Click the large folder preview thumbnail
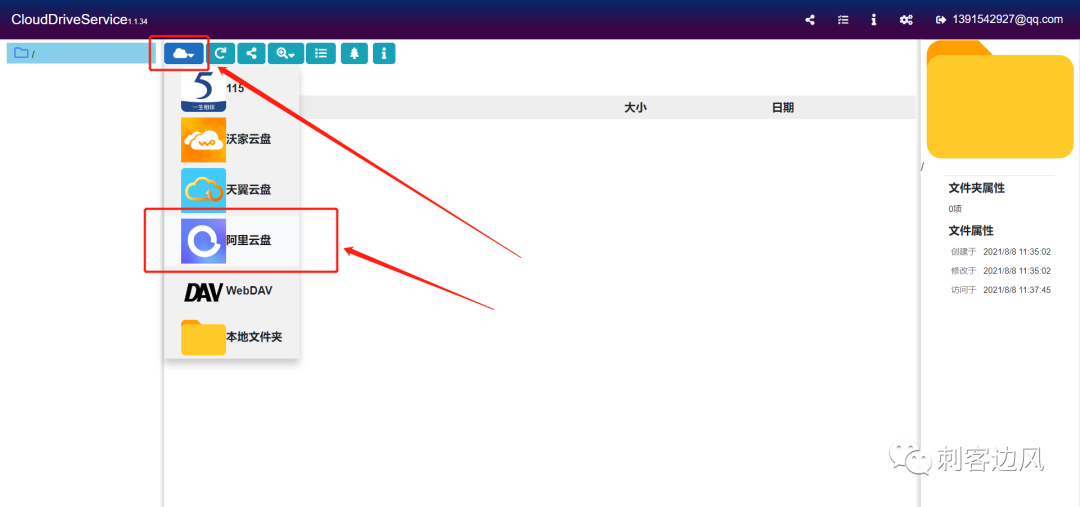The height and width of the screenshot is (507, 1080). [x=1000, y=99]
